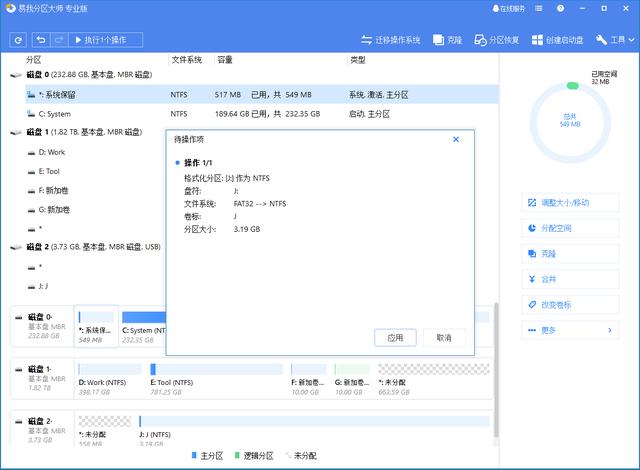Image resolution: width=640 pixels, height=470 pixels.
Task: Open the title bar menu list icon
Action: (539, 9)
